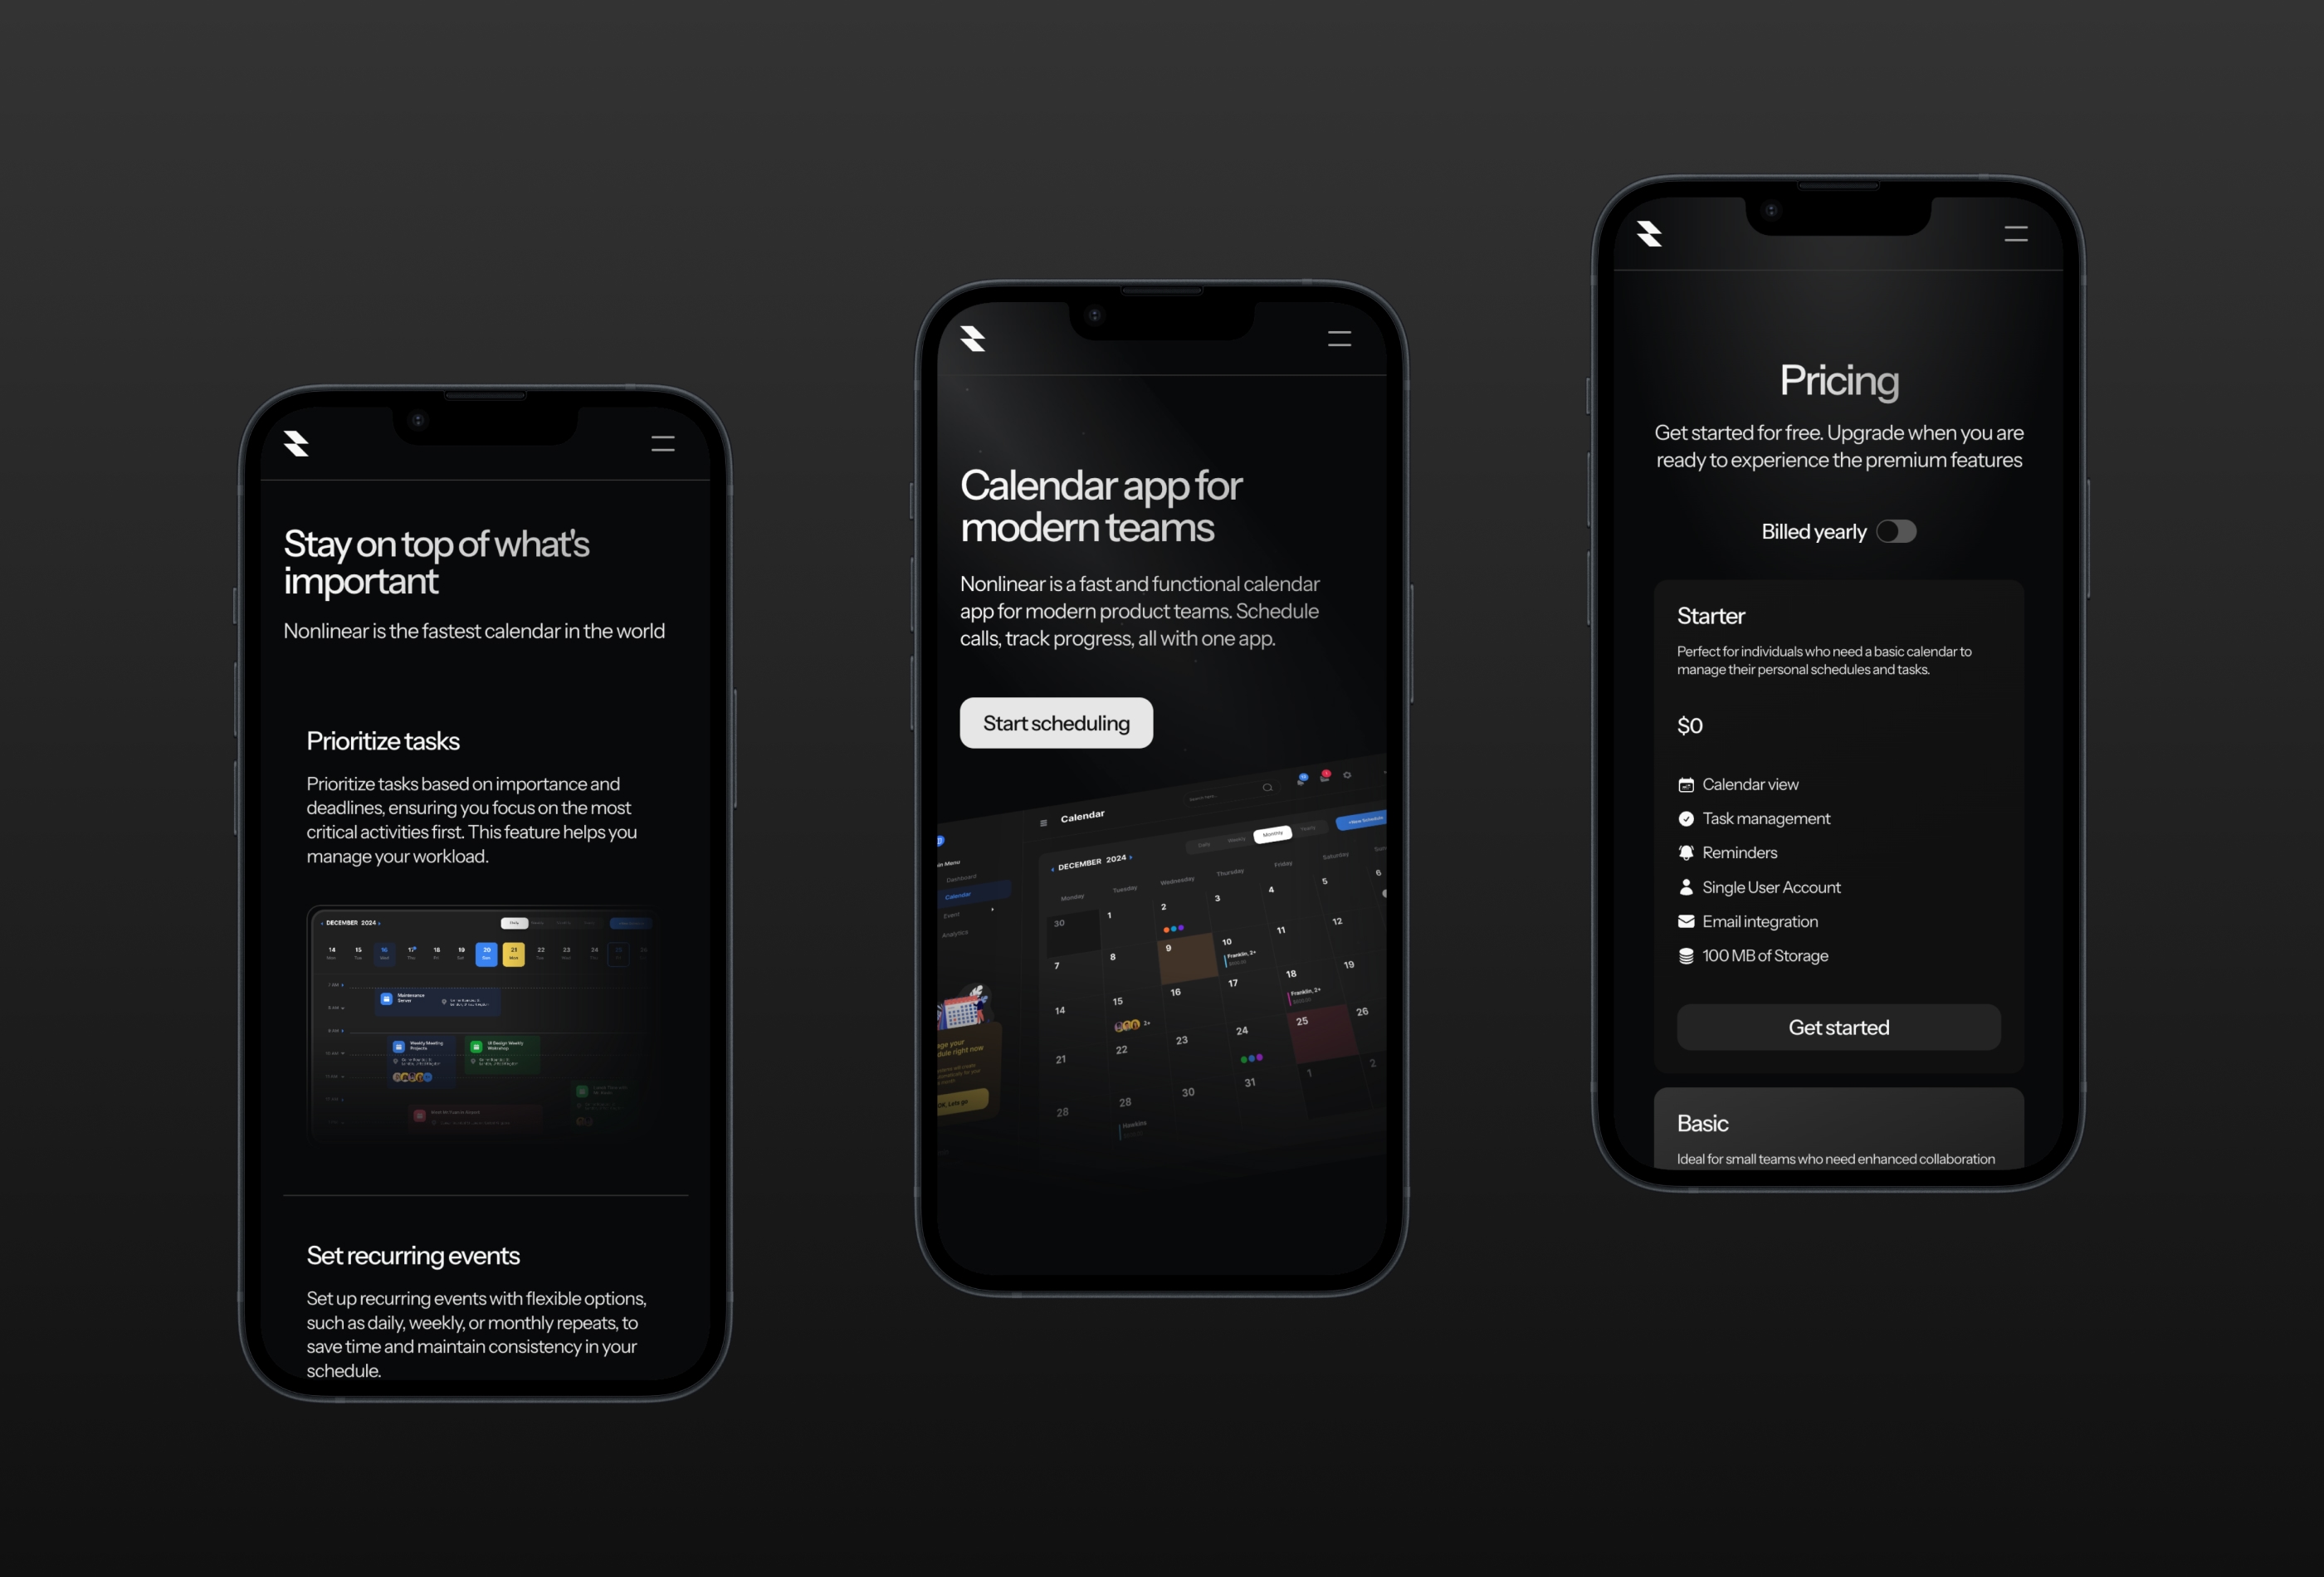This screenshot has width=2324, height=1577.
Task: Click the Get started button in Starter plan
Action: coord(1837,1026)
